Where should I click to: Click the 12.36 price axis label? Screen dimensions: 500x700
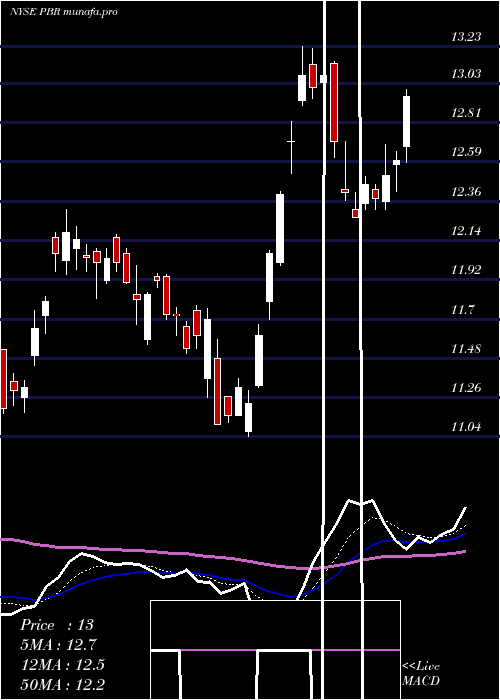466,192
